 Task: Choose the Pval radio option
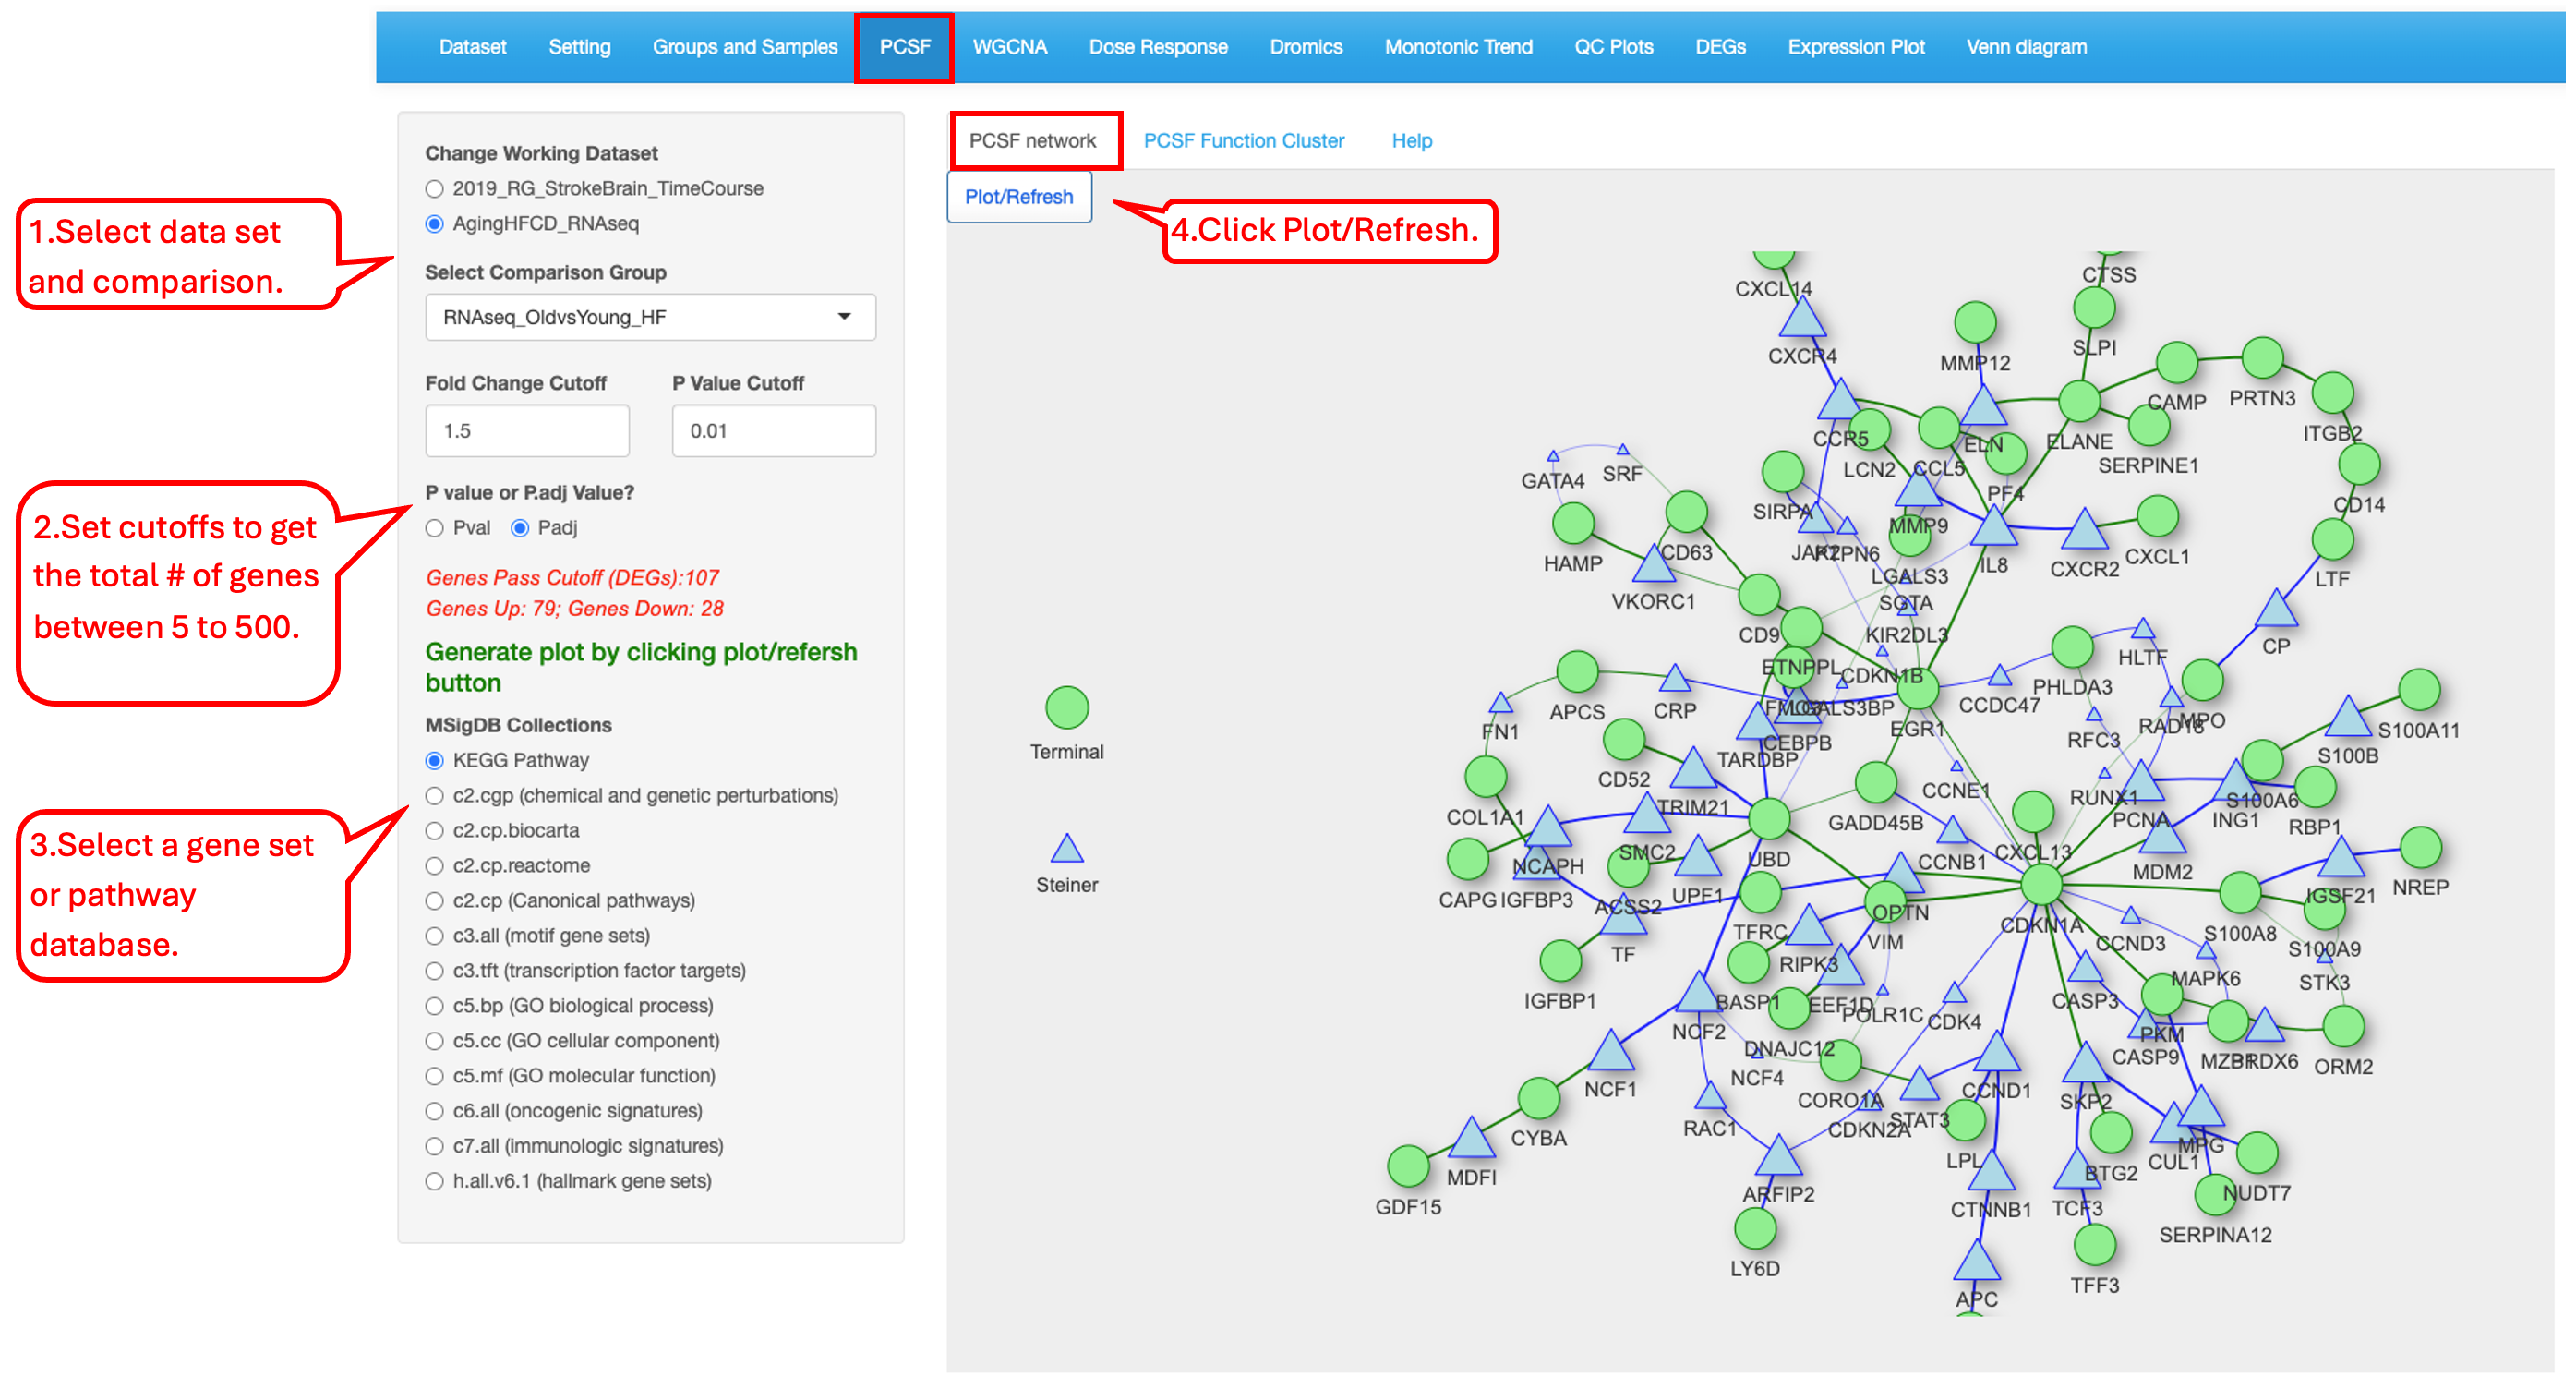click(x=434, y=528)
